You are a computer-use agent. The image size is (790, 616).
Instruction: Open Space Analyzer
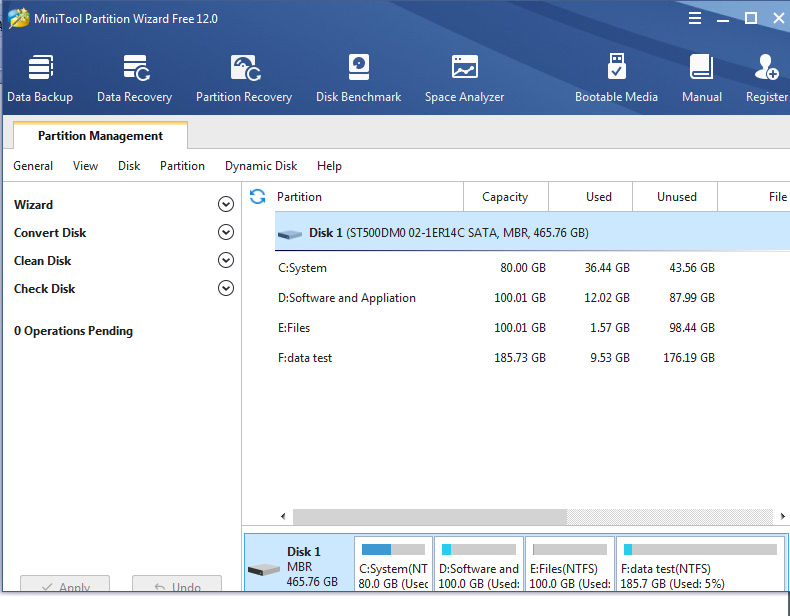coord(464,78)
